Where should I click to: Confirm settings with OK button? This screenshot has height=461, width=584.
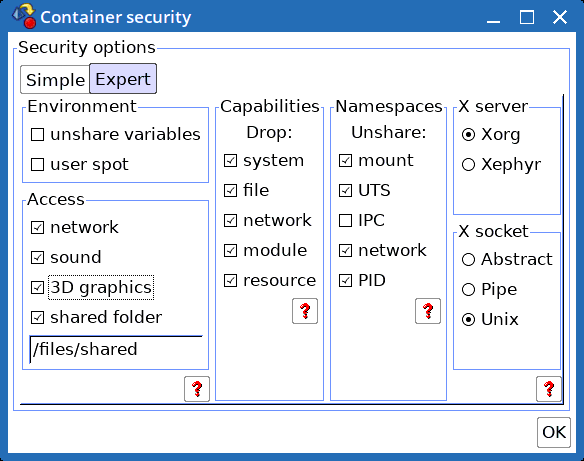[554, 432]
